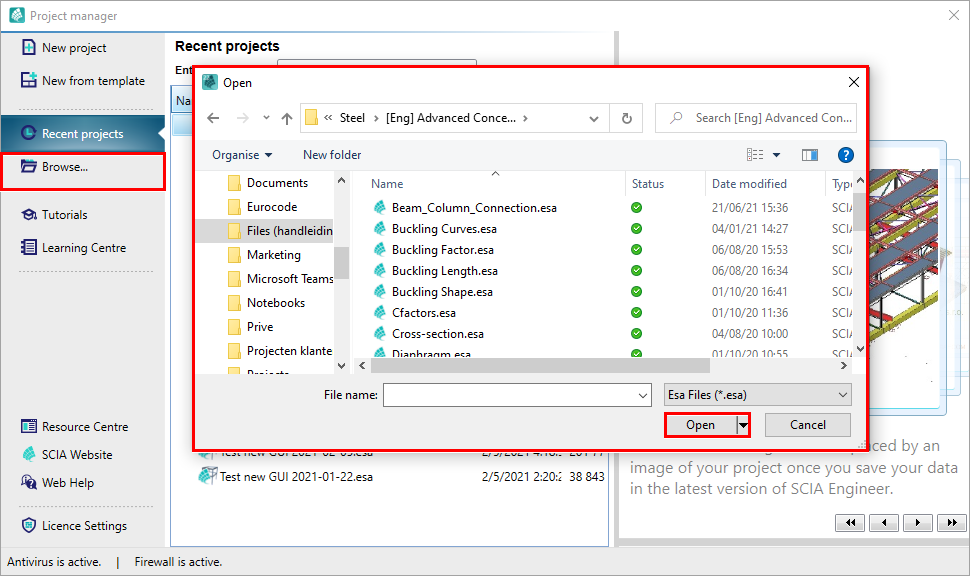Select Recent projects in sidebar
The height and width of the screenshot is (576, 970).
82,134
